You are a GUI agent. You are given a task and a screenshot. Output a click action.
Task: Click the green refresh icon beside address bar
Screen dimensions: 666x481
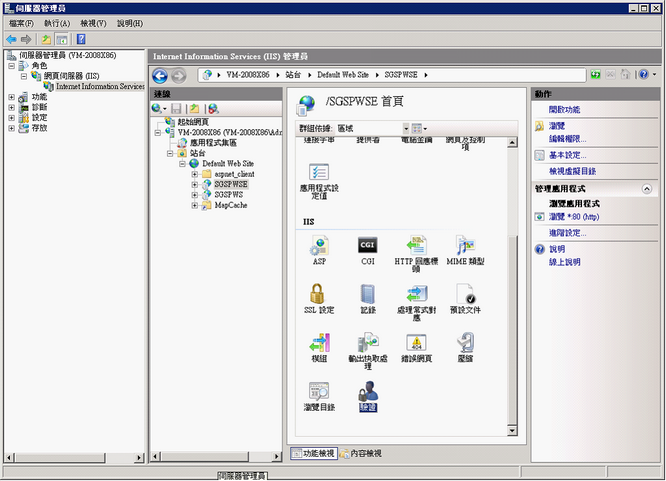click(595, 75)
